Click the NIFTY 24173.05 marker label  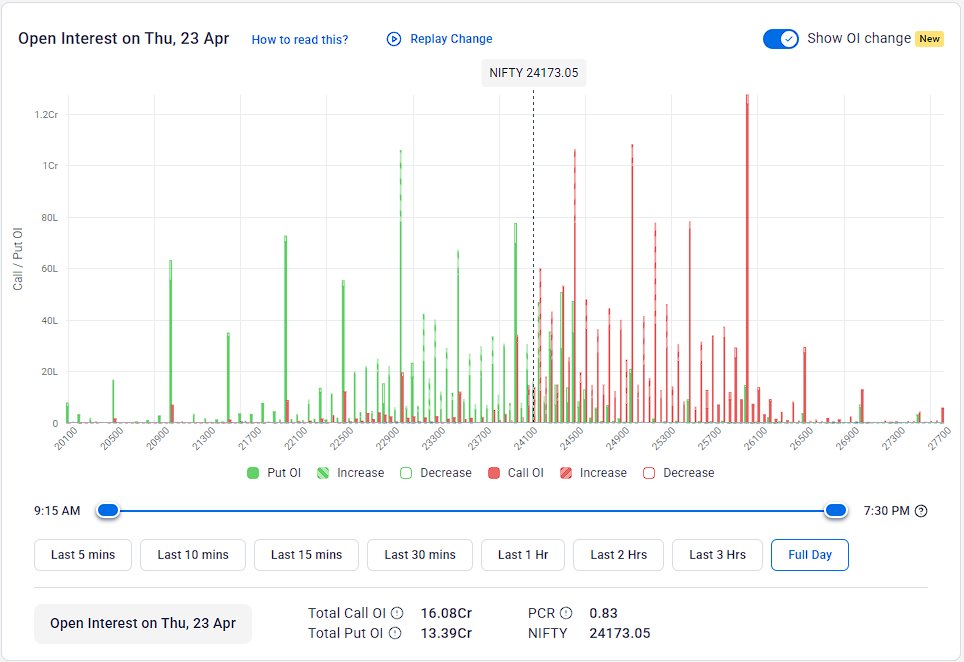(533, 72)
